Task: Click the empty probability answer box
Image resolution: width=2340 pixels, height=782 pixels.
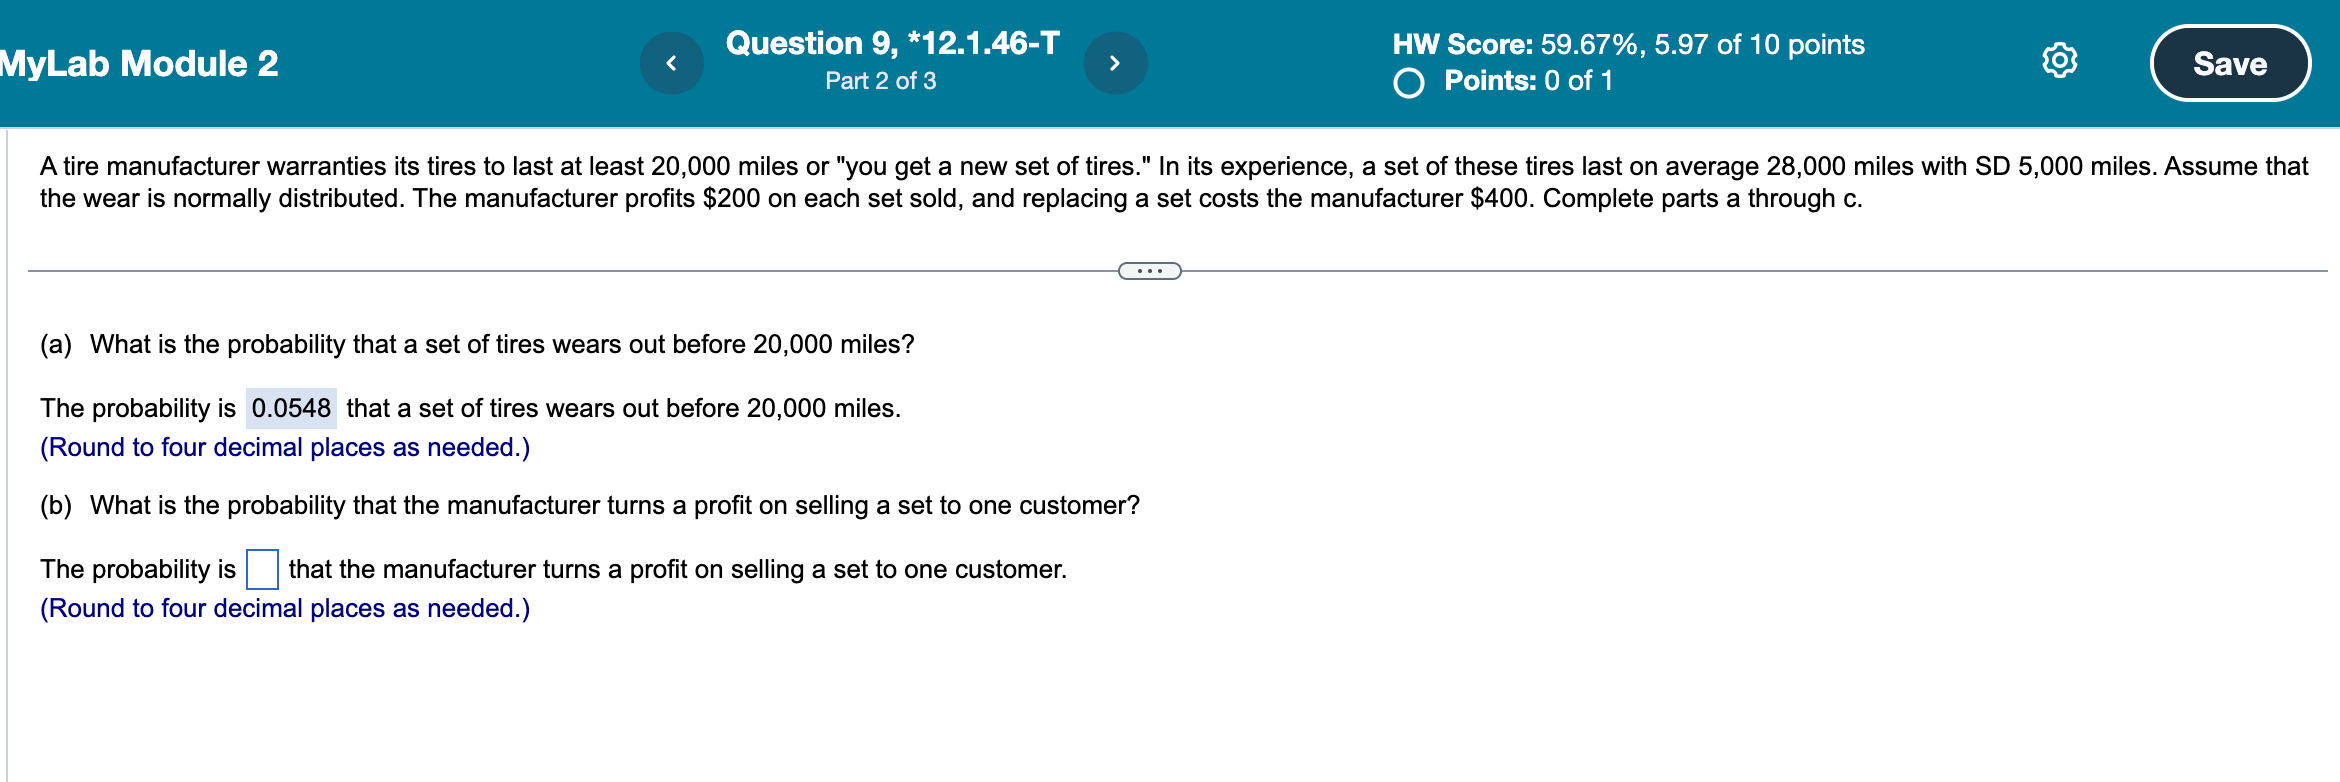Action: (262, 568)
